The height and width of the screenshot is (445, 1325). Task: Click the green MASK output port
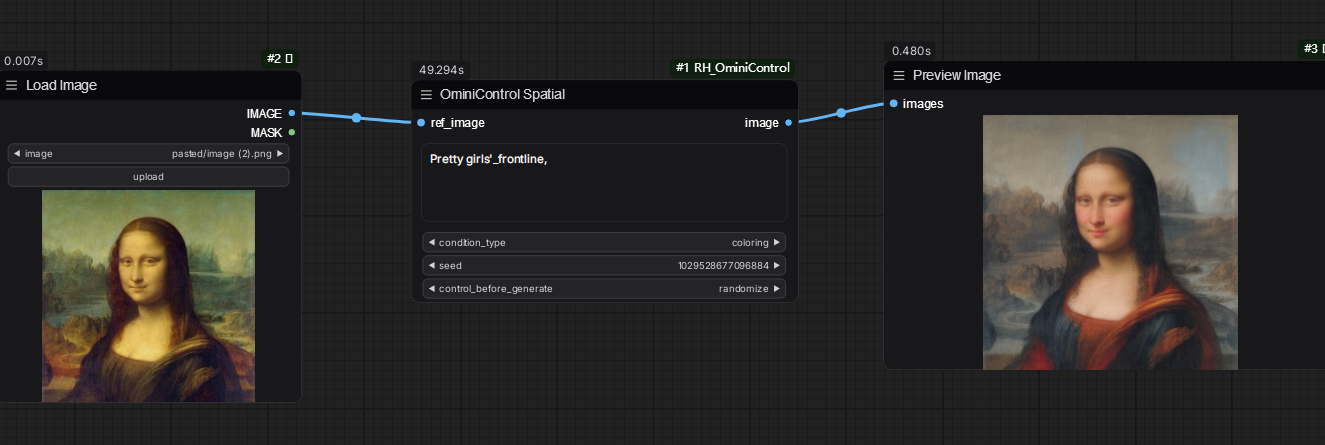(x=291, y=132)
